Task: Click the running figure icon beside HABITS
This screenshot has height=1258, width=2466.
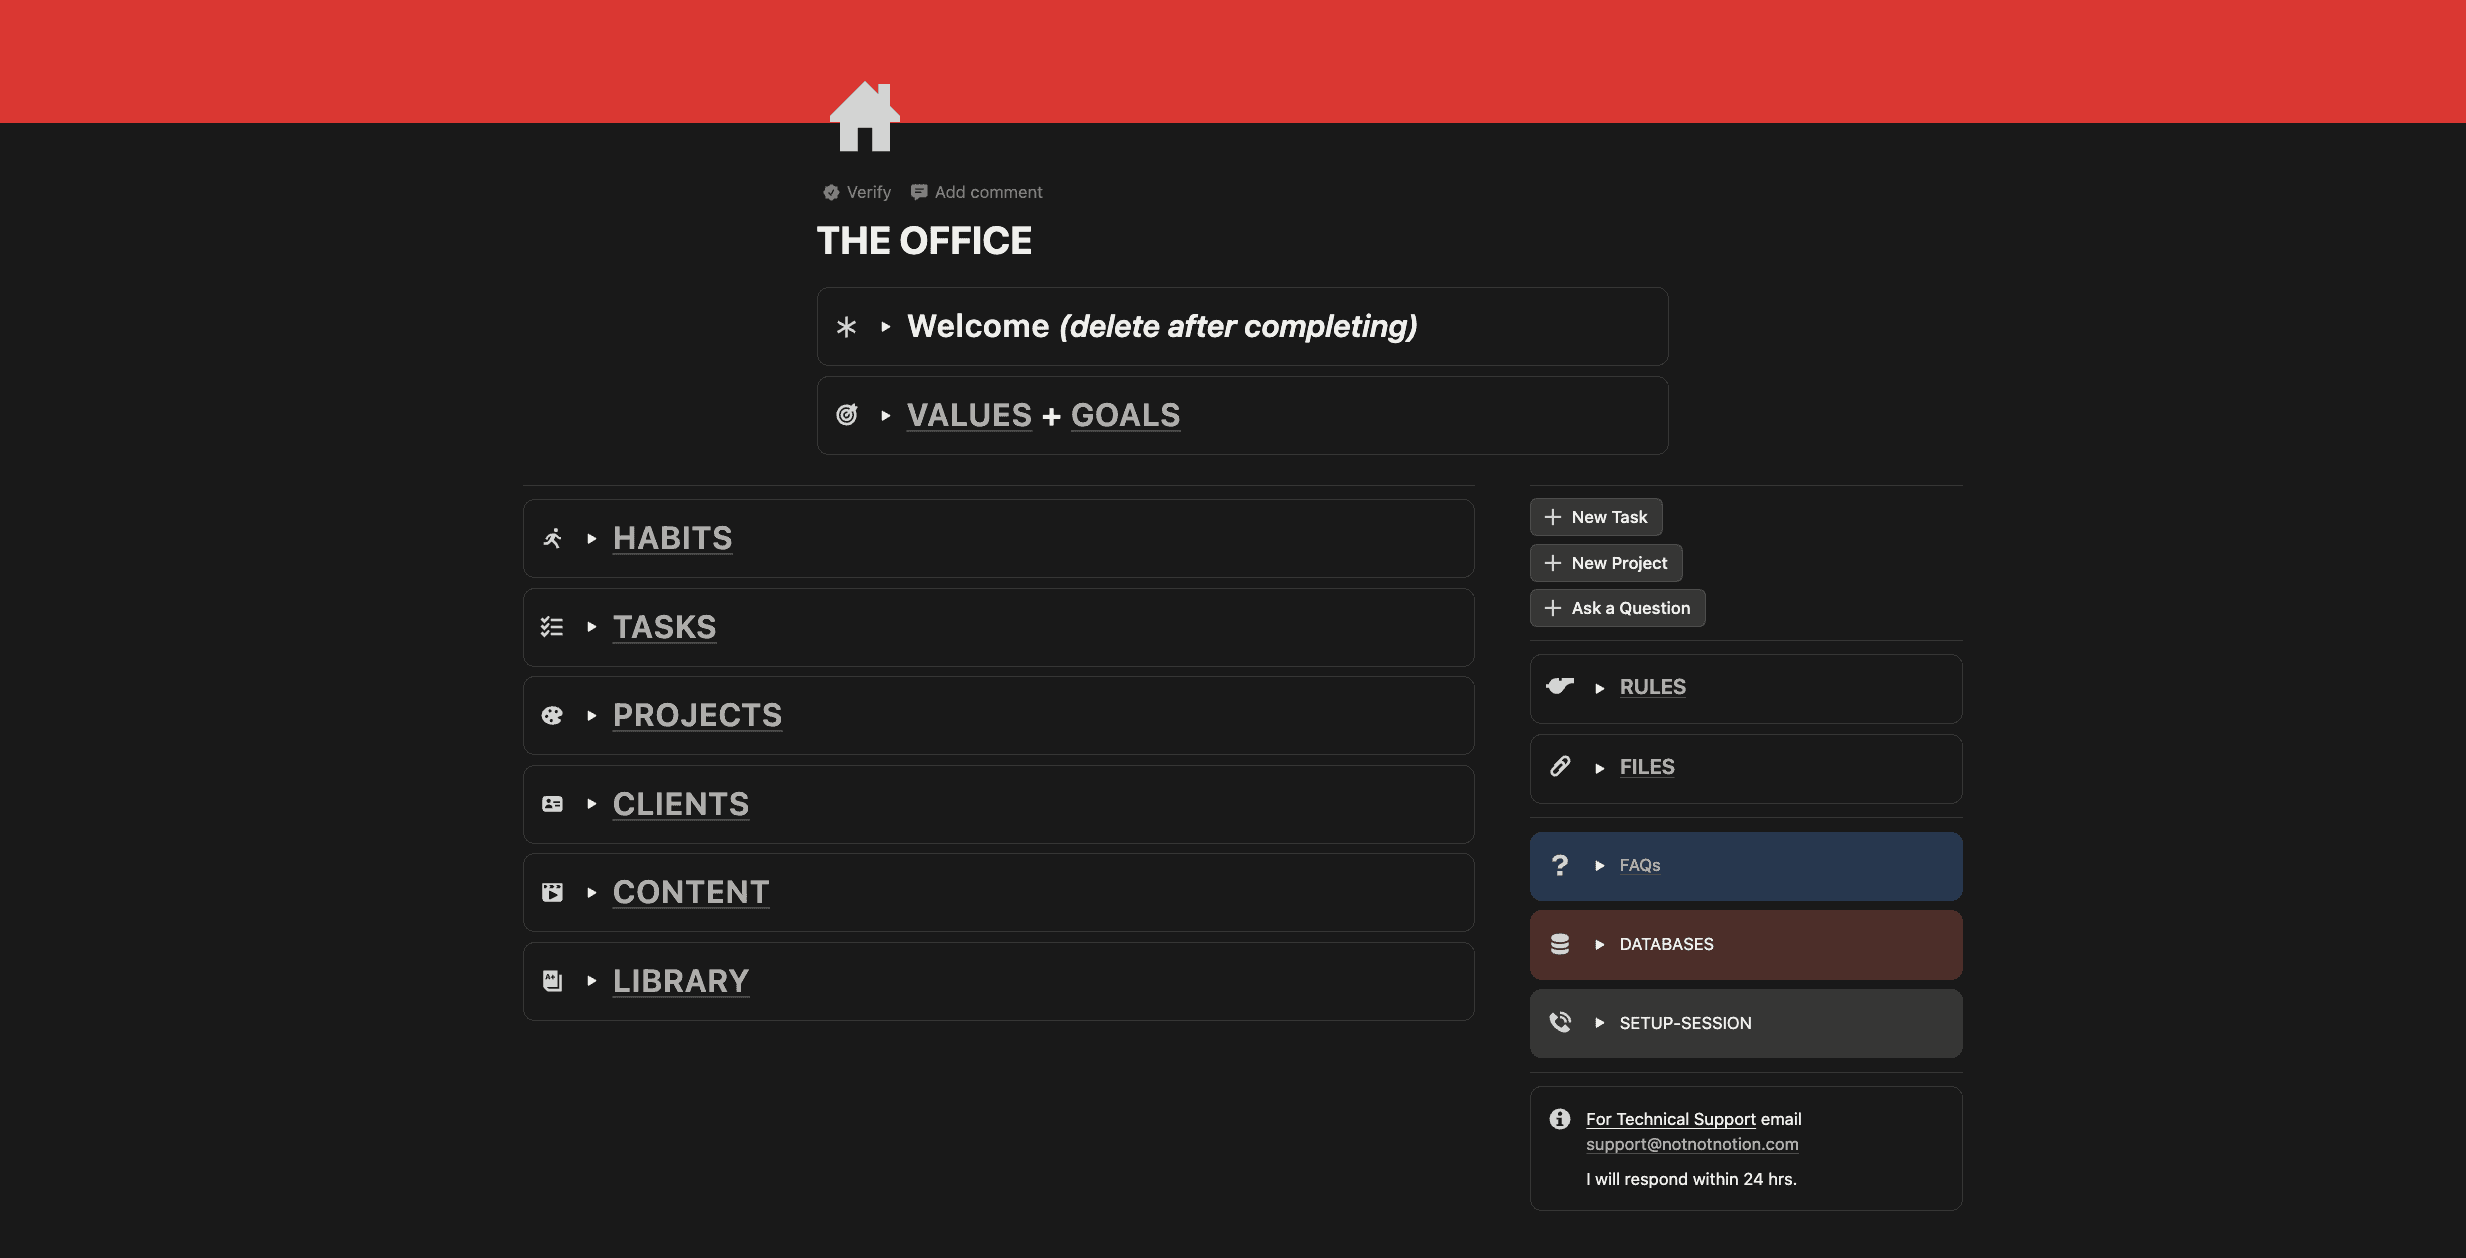Action: (x=552, y=539)
